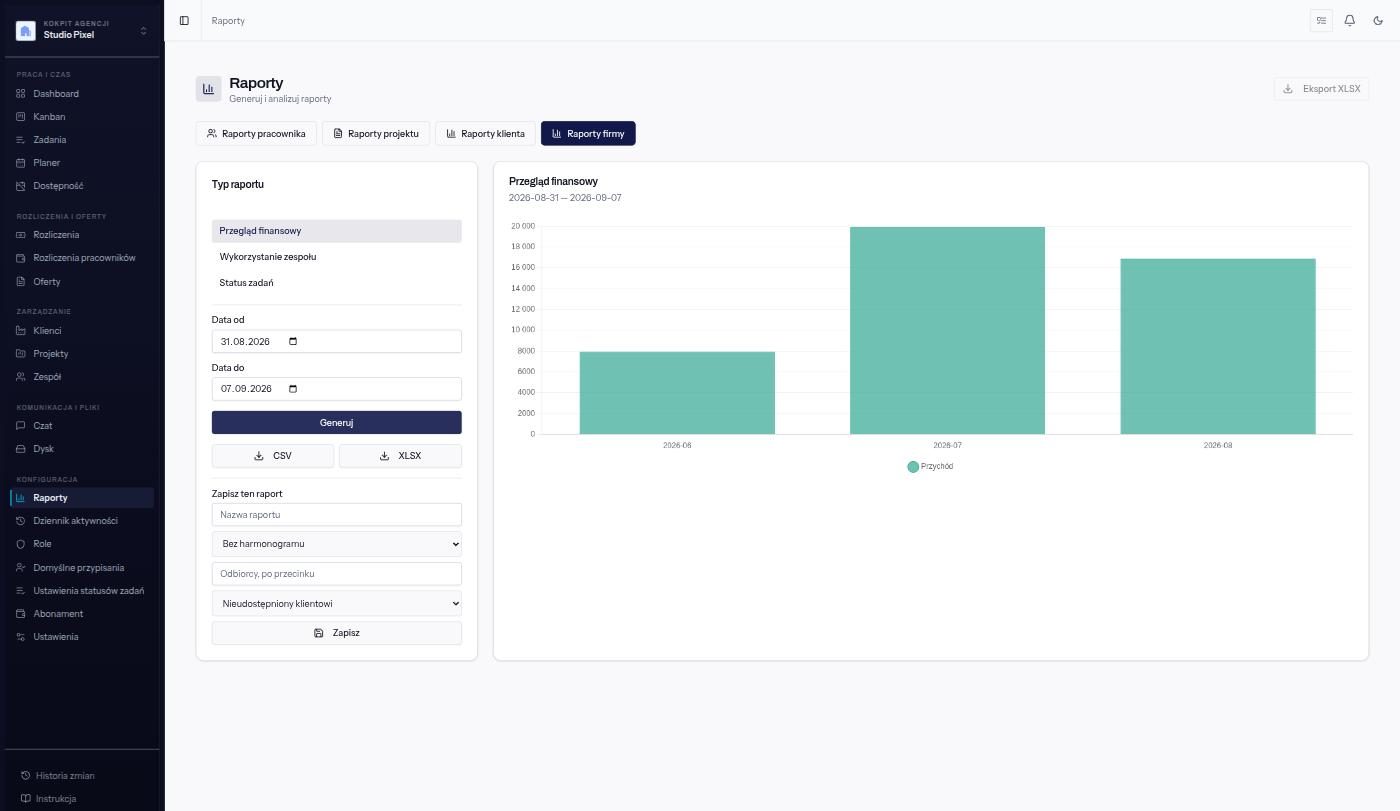
Task: Select the Raporty firmy tab
Action: coord(588,134)
